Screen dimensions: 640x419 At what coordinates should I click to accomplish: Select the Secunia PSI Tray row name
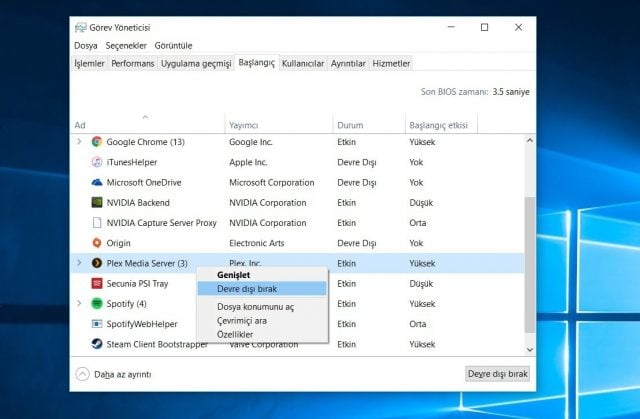pos(137,284)
